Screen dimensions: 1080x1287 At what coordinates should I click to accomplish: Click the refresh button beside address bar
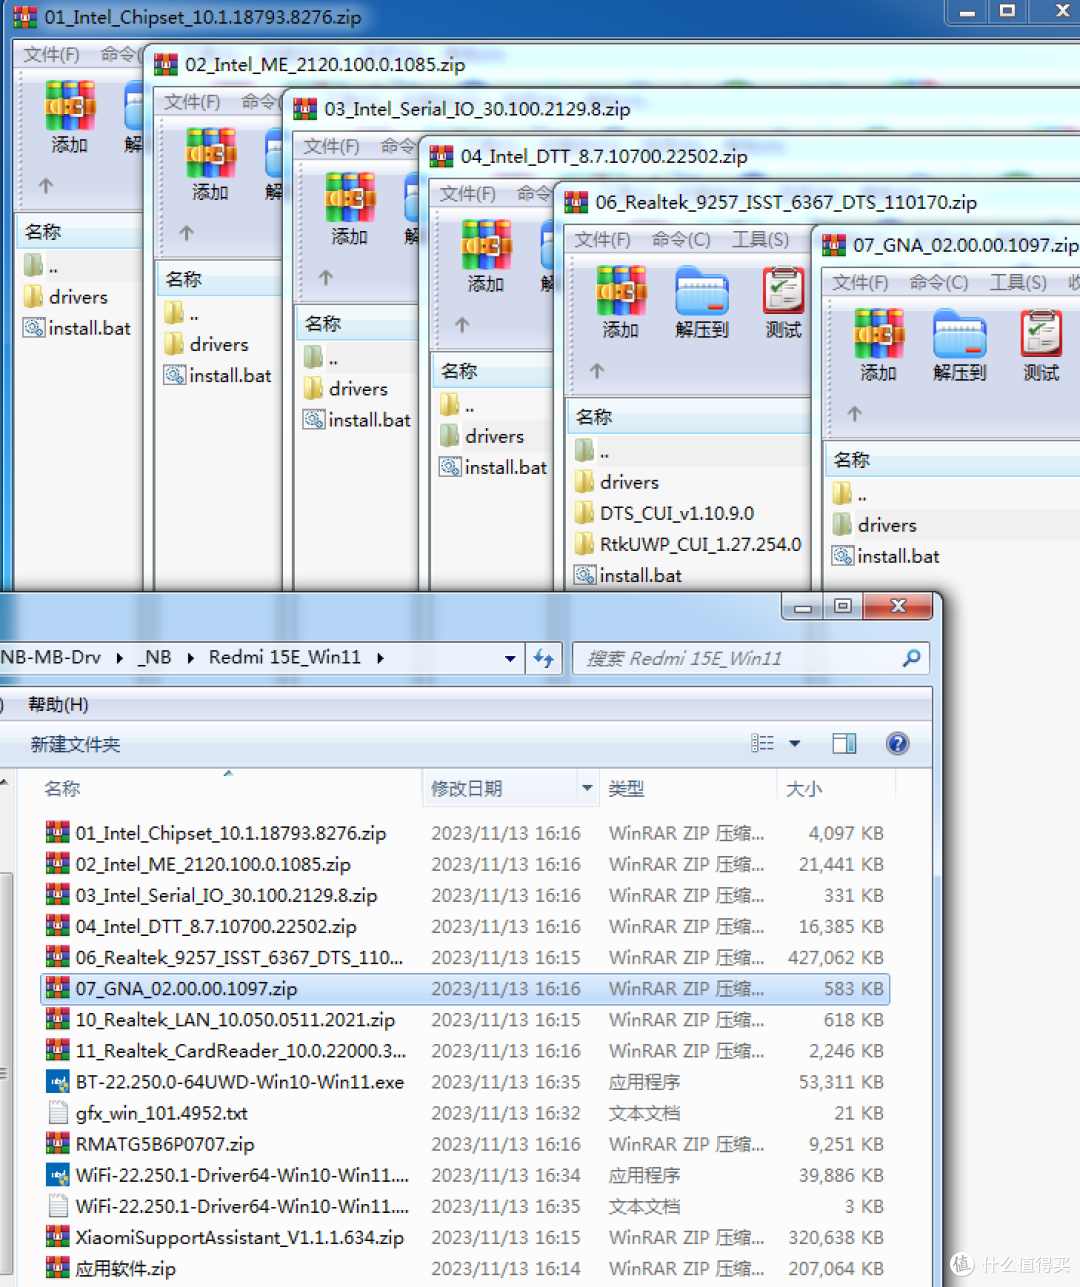pos(543,658)
